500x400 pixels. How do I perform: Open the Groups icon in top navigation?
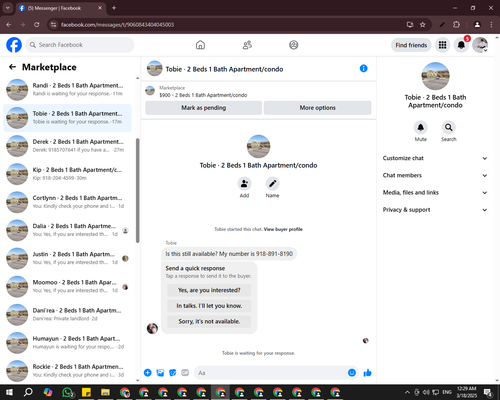click(x=294, y=45)
